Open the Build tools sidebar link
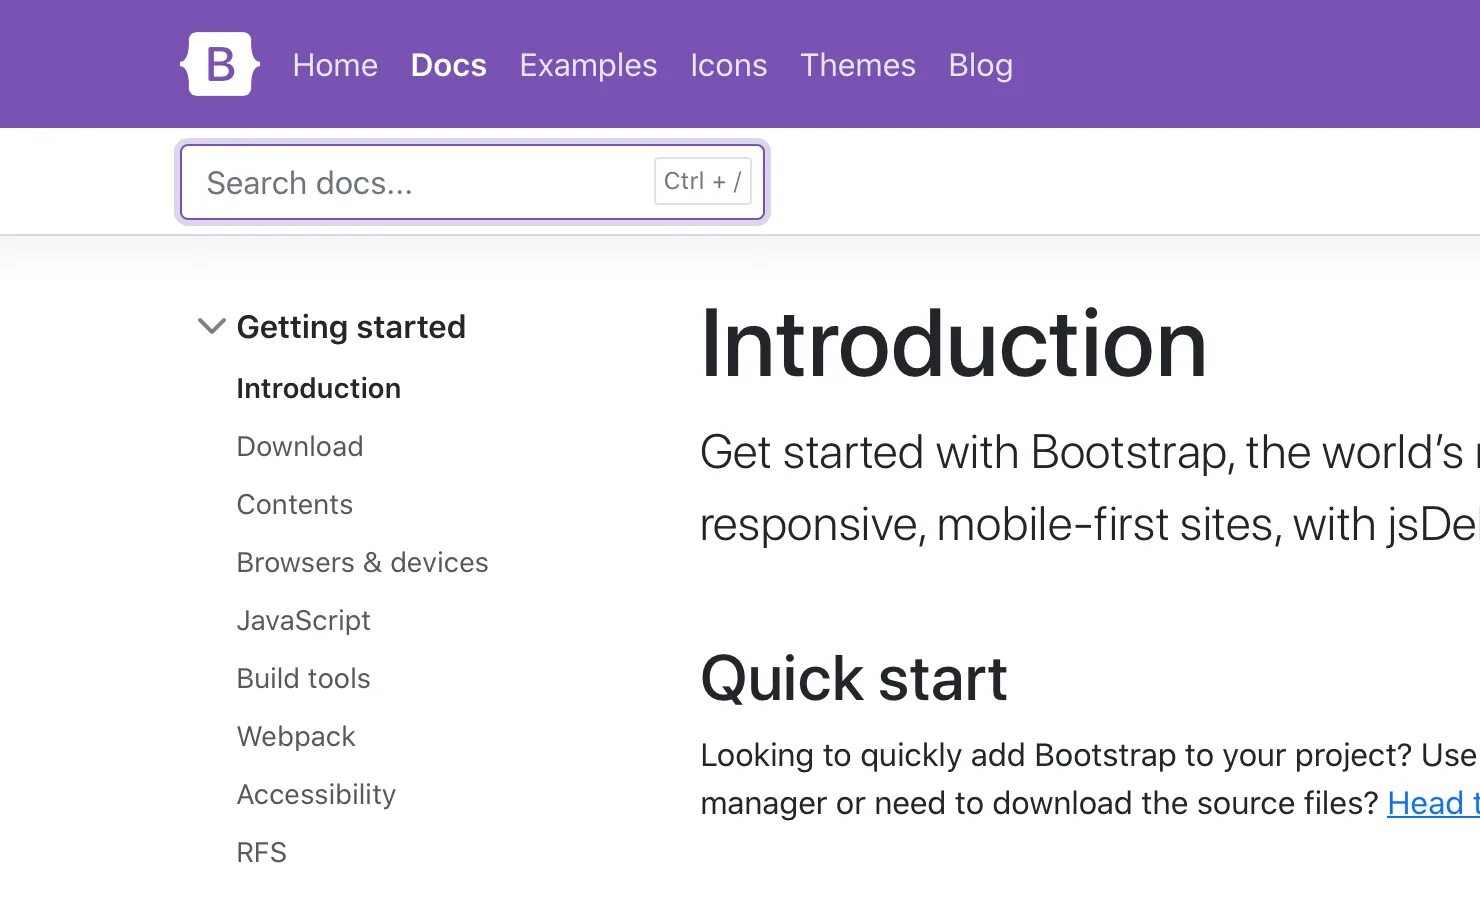Viewport: 1480px width, 900px height. pos(304,678)
